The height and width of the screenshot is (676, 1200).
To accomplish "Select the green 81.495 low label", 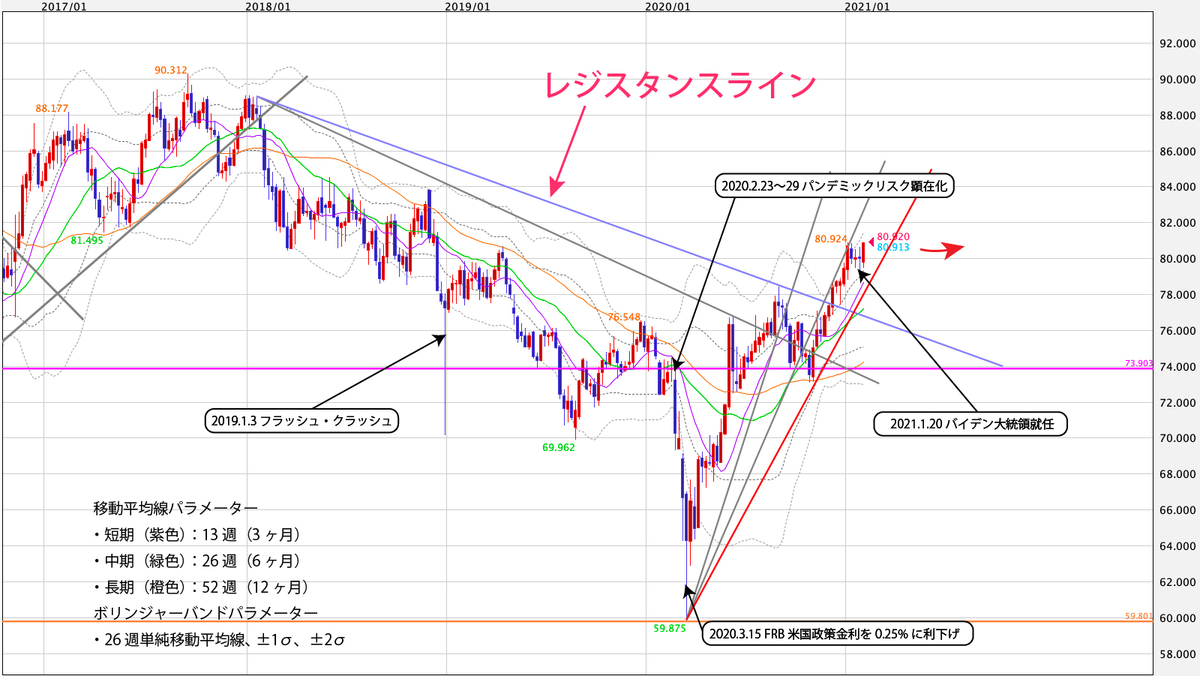I will (x=88, y=240).
